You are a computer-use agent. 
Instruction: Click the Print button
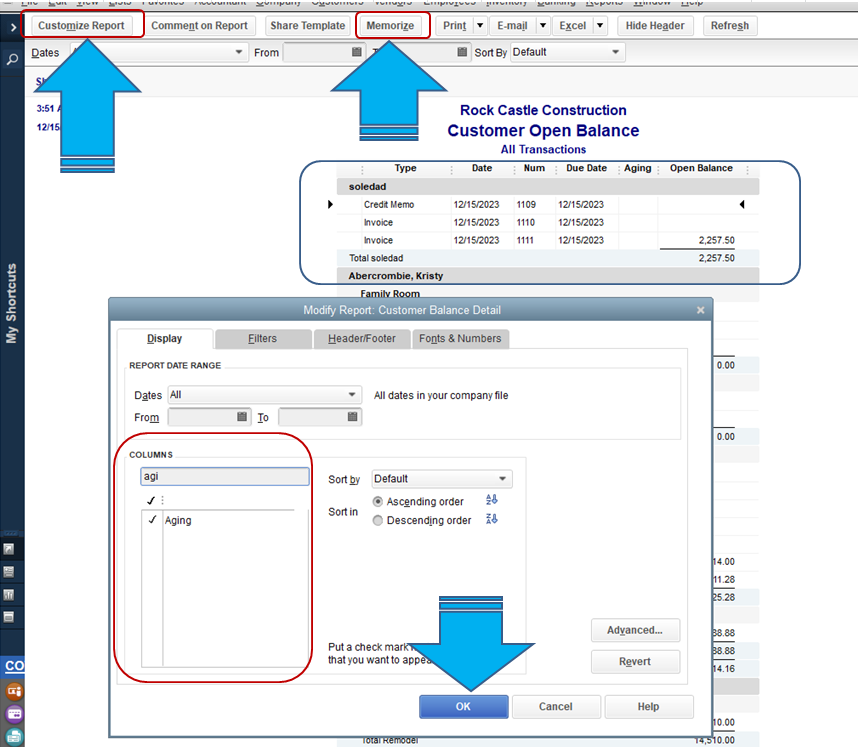(455, 25)
